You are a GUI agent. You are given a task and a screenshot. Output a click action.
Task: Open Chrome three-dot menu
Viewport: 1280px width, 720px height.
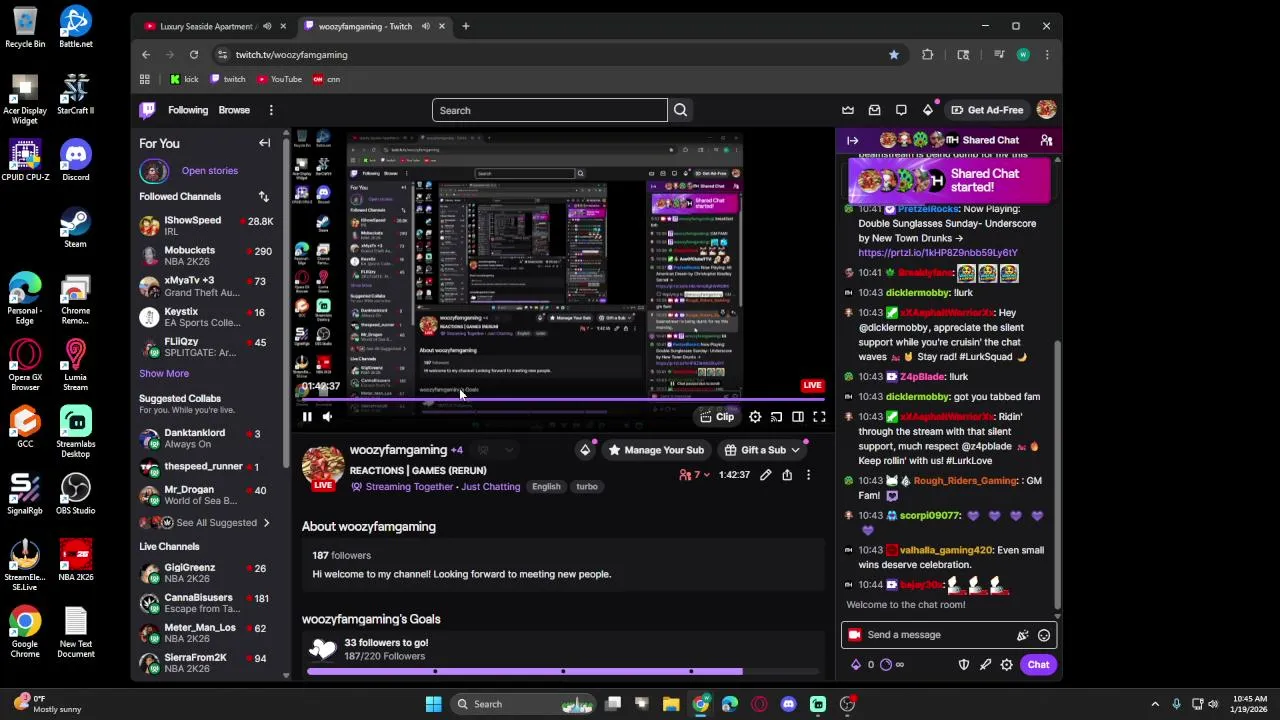pos(1047,55)
